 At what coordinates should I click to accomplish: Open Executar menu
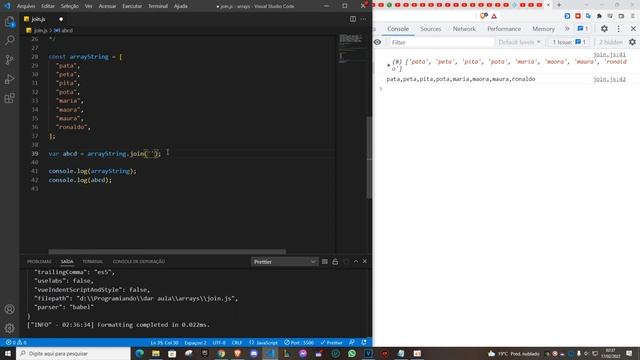pyautogui.click(x=132, y=6)
